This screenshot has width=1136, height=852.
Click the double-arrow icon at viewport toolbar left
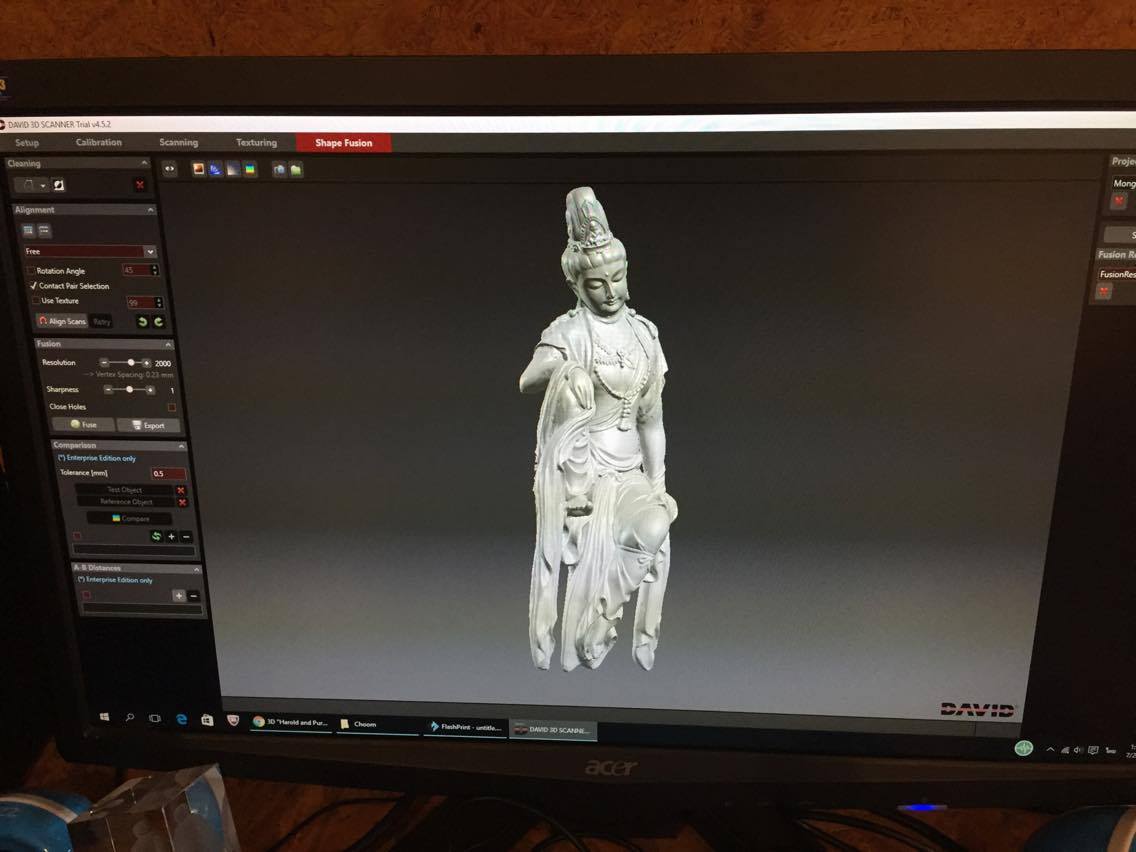point(170,169)
